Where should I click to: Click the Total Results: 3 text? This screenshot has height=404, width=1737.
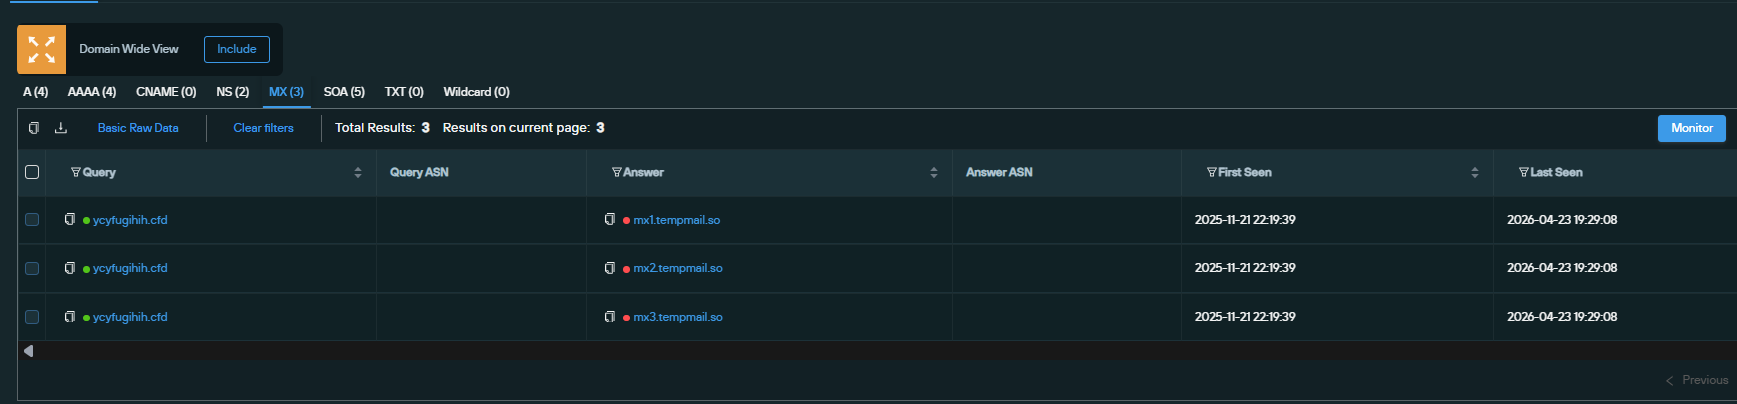382,128
